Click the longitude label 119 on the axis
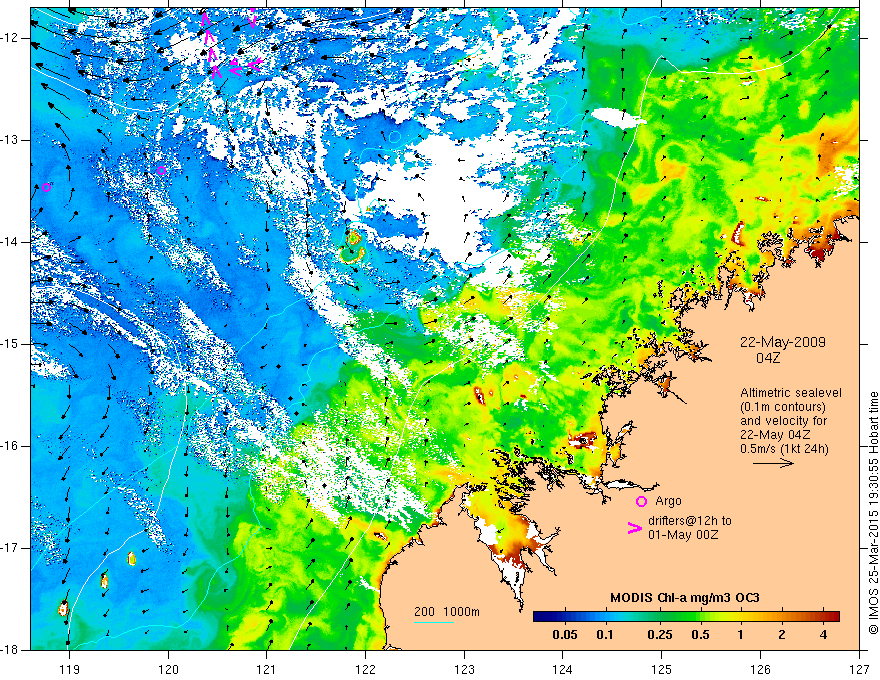Image resolution: width=880 pixels, height=680 pixels. pos(70,669)
